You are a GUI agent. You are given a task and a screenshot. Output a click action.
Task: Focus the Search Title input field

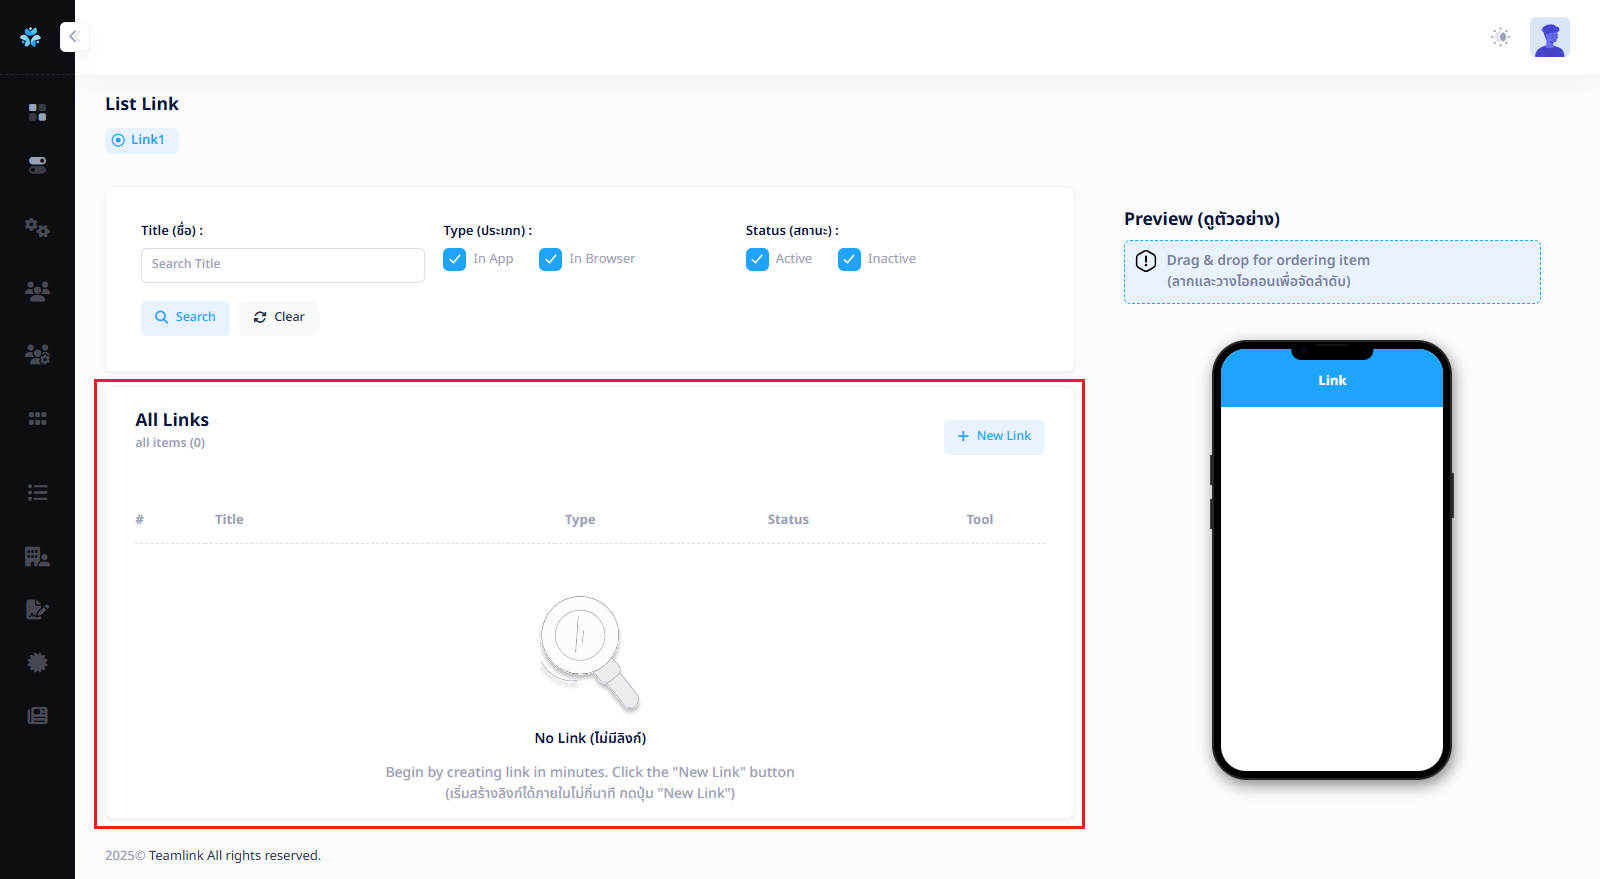pos(282,265)
